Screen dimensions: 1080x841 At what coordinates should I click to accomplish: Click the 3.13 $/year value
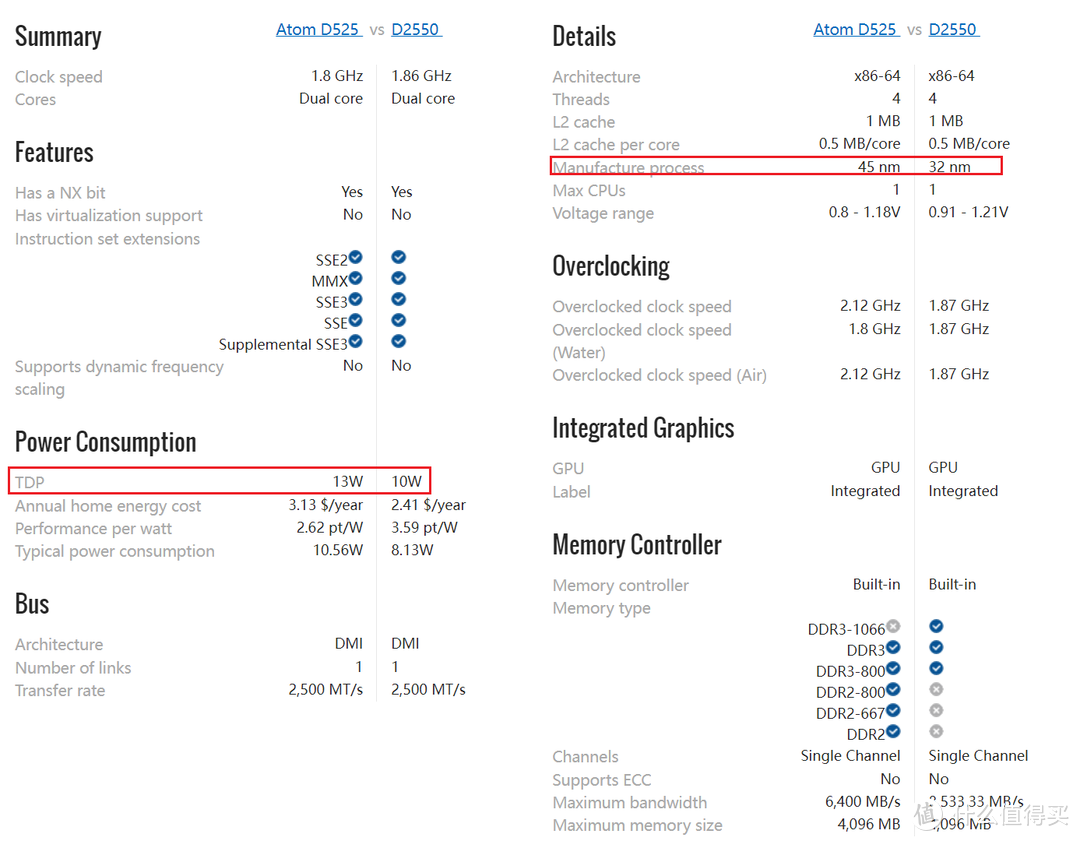[326, 505]
